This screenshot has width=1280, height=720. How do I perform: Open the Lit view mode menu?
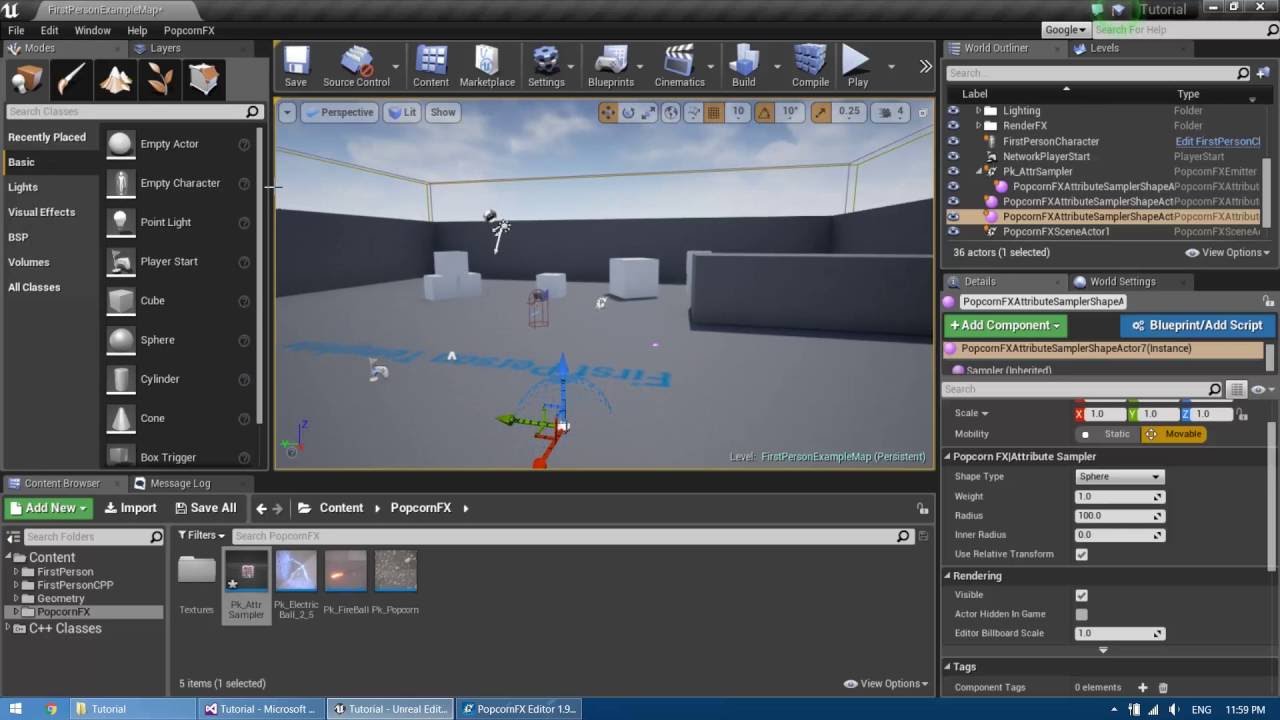pyautogui.click(x=402, y=112)
